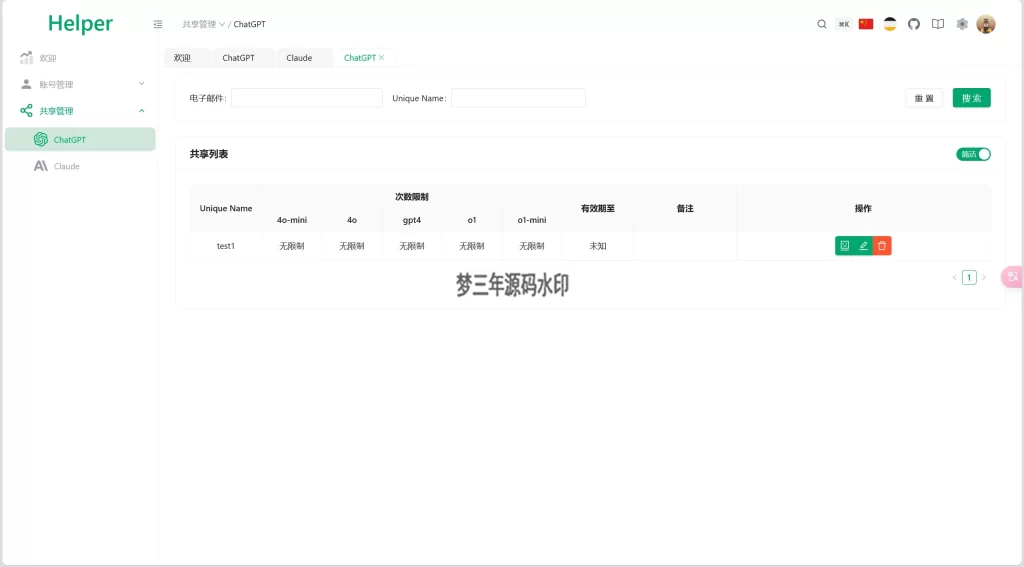Click the 未知 cell in test1 row
The width and height of the screenshot is (1024, 567).
point(598,246)
